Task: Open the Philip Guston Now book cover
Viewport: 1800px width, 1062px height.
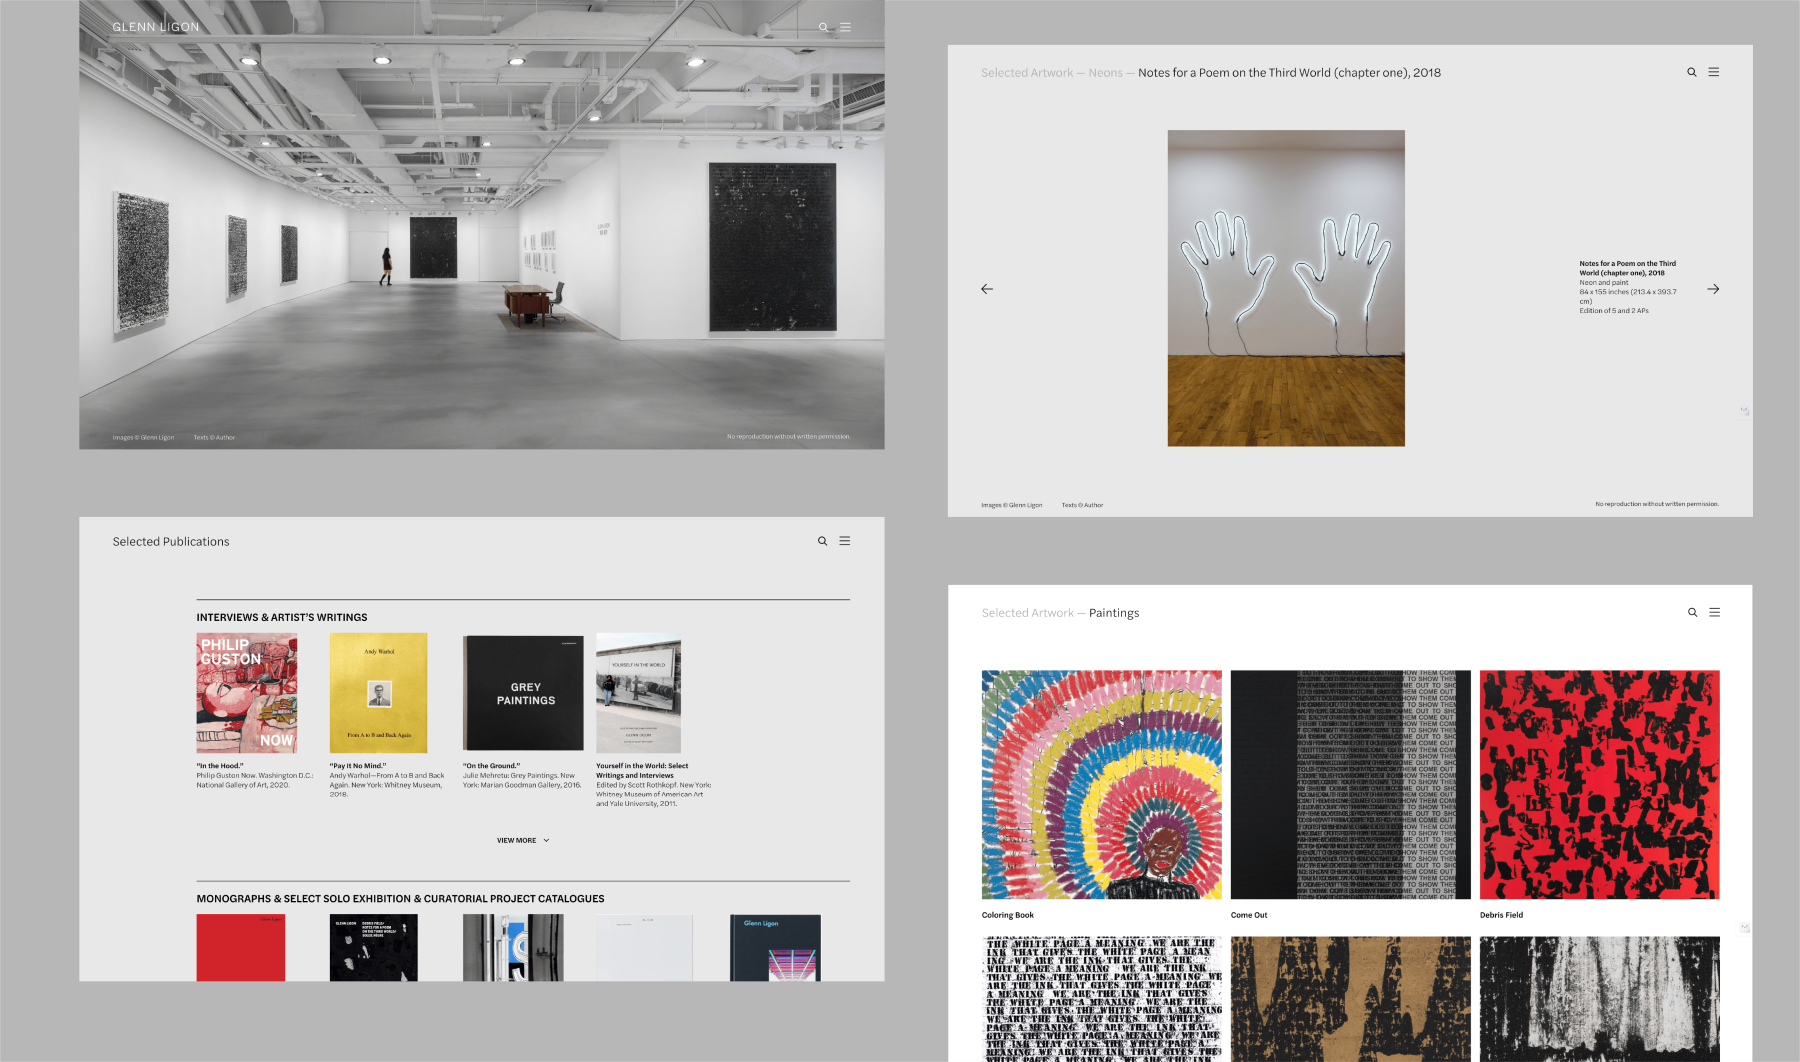Action: 247,693
